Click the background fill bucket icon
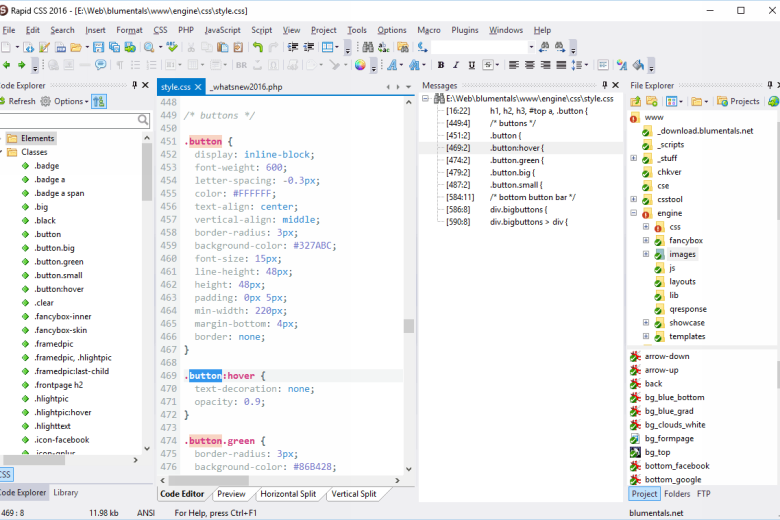Image resolution: width=780 pixels, height=520 pixels. pos(638,65)
